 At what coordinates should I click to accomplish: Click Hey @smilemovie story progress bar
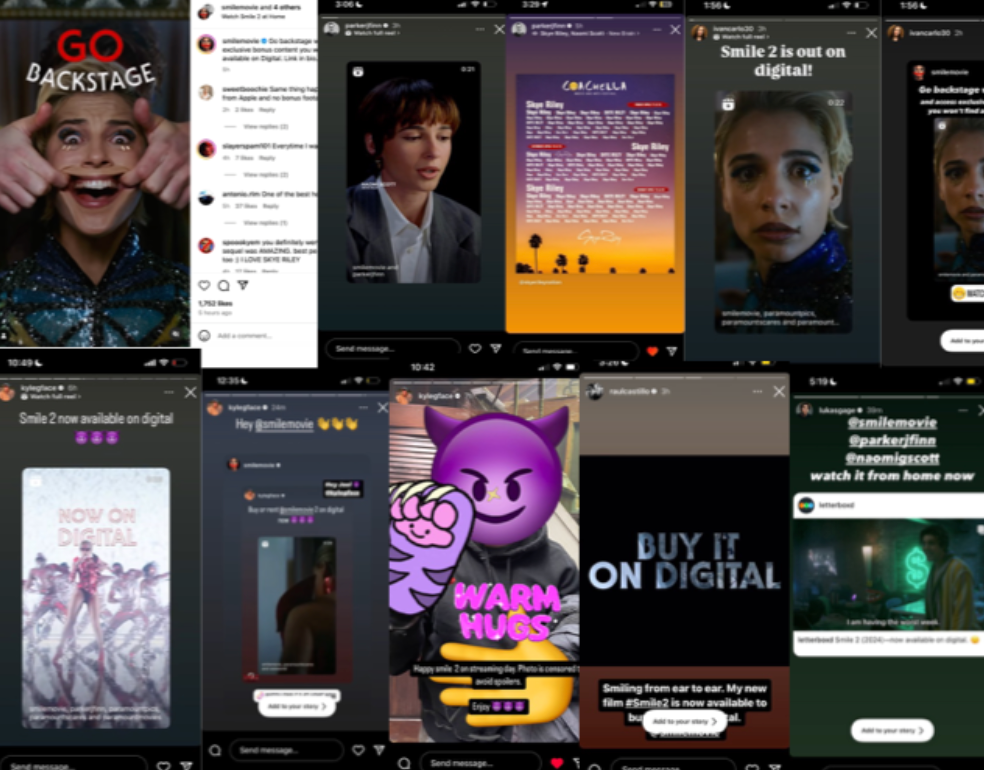tap(295, 395)
